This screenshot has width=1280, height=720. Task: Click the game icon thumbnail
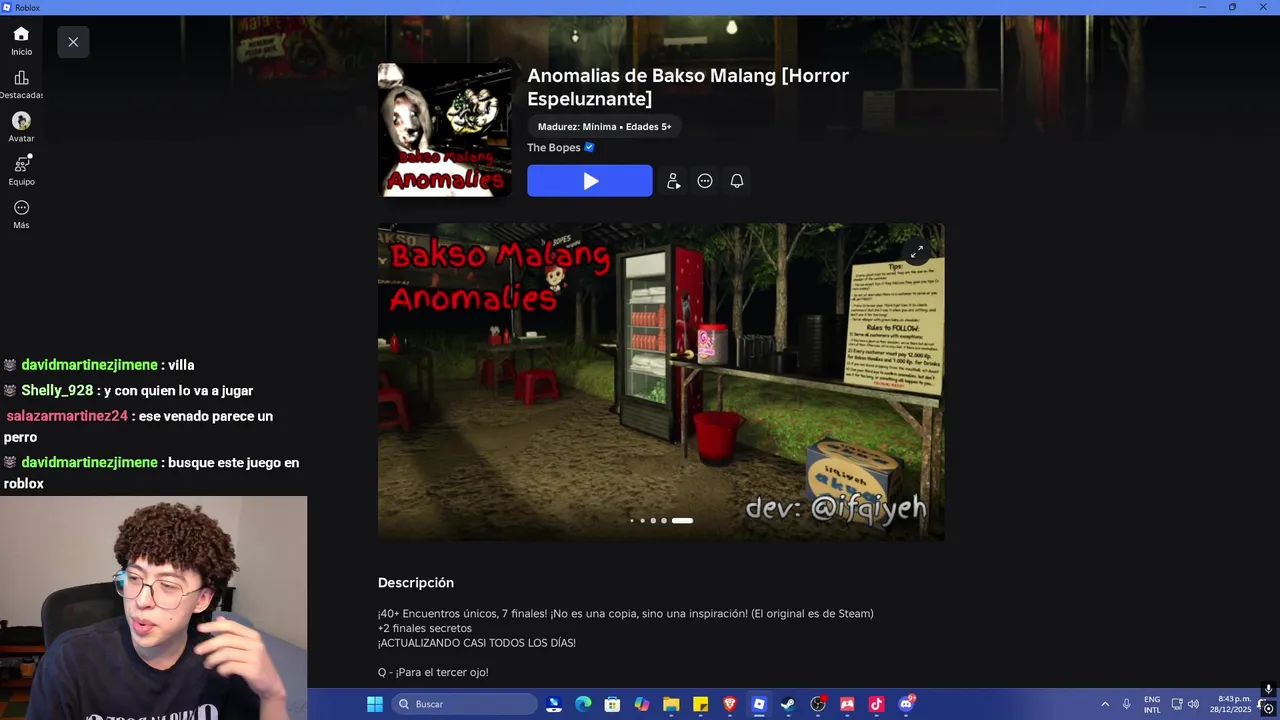pyautogui.click(x=445, y=130)
